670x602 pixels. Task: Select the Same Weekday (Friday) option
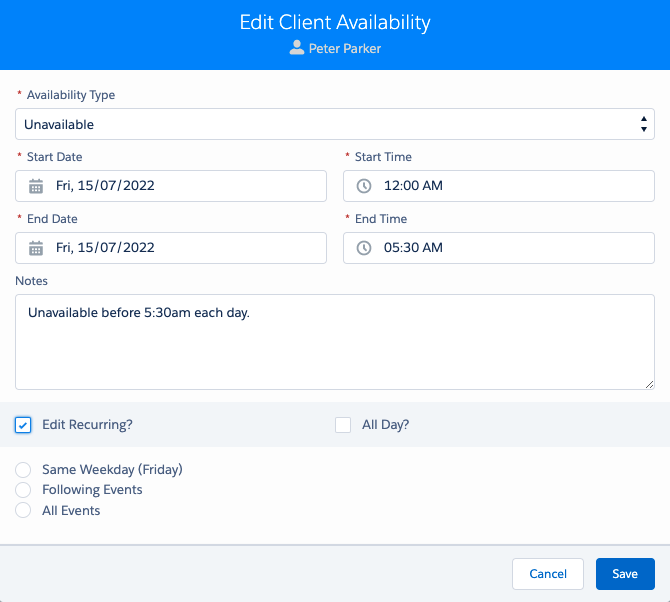click(23, 470)
